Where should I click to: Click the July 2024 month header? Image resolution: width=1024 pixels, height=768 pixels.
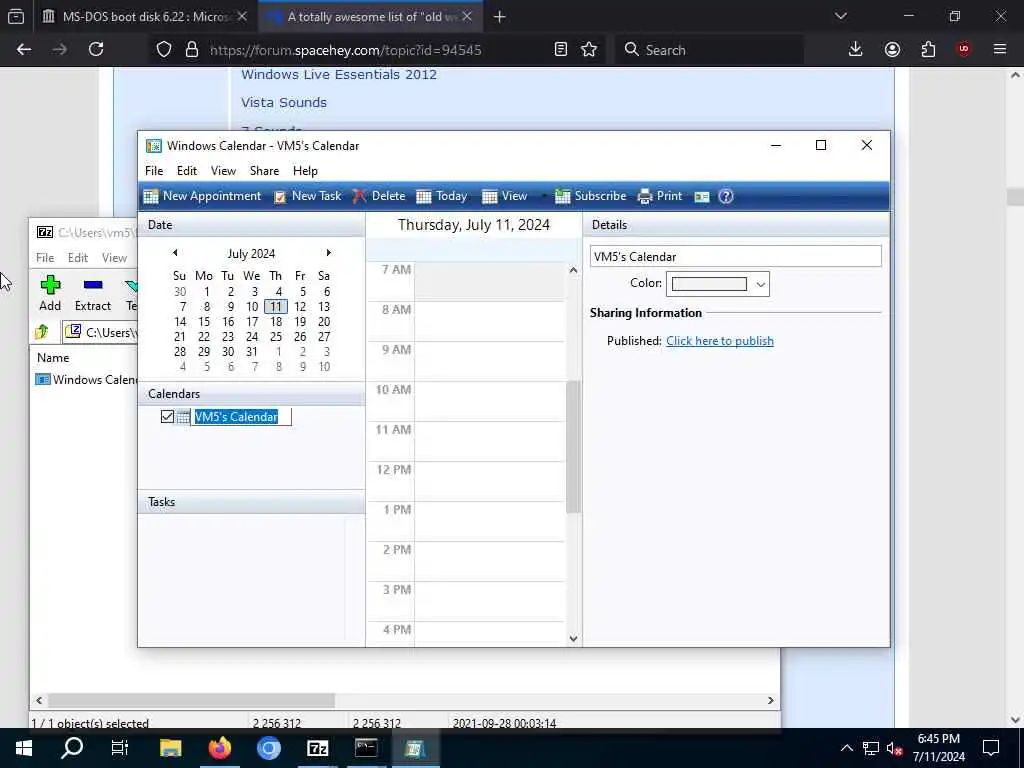(251, 253)
